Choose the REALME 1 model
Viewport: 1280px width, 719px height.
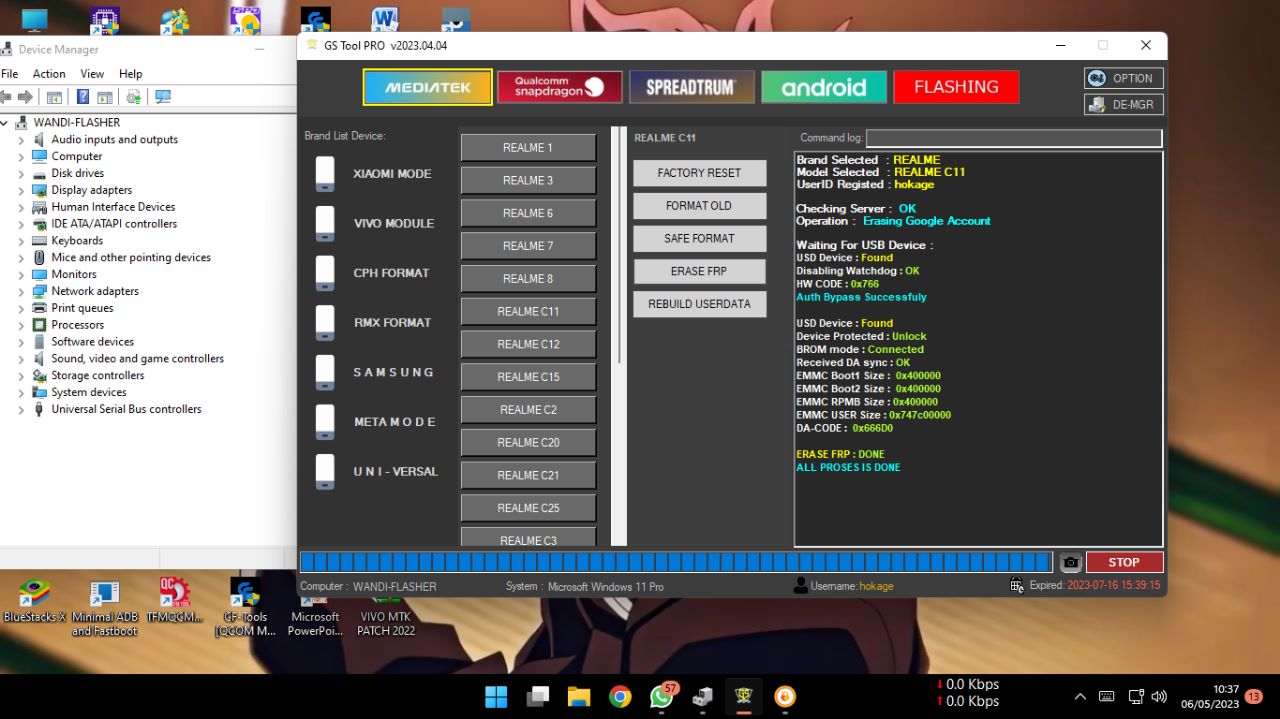tap(528, 147)
